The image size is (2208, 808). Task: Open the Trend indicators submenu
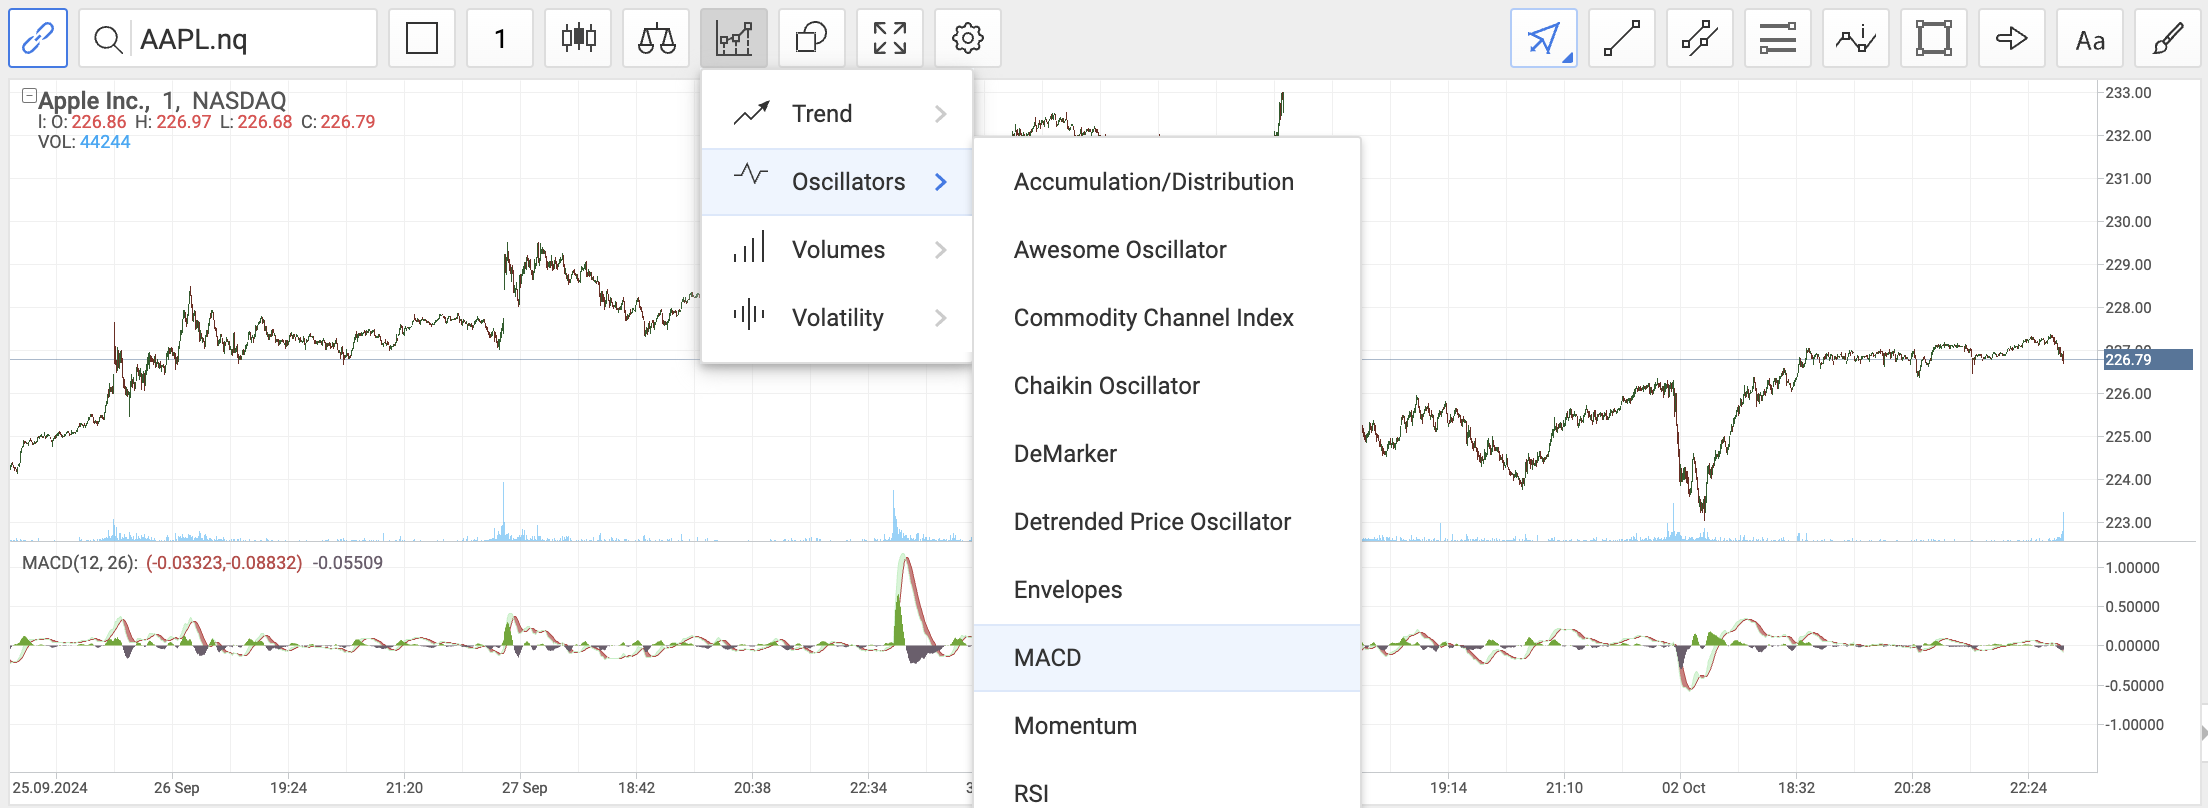837,114
